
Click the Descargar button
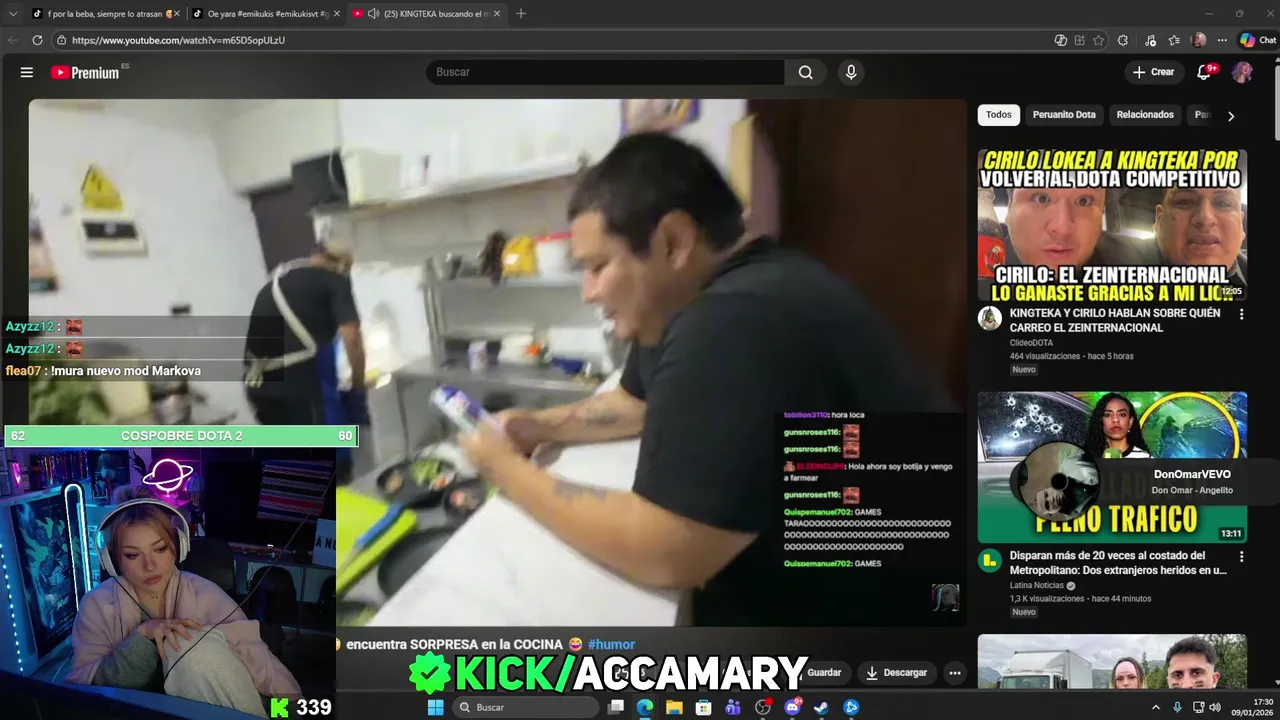pos(896,673)
